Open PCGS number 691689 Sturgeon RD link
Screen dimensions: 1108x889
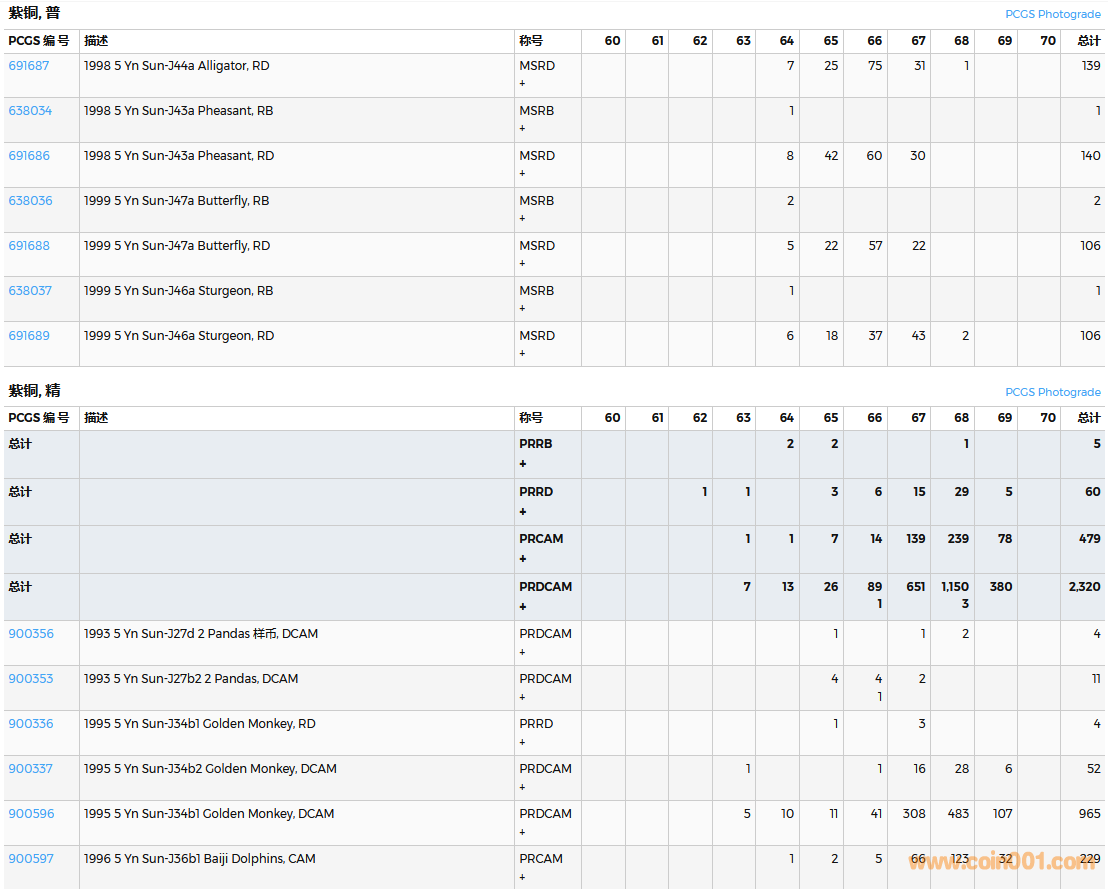pos(29,336)
